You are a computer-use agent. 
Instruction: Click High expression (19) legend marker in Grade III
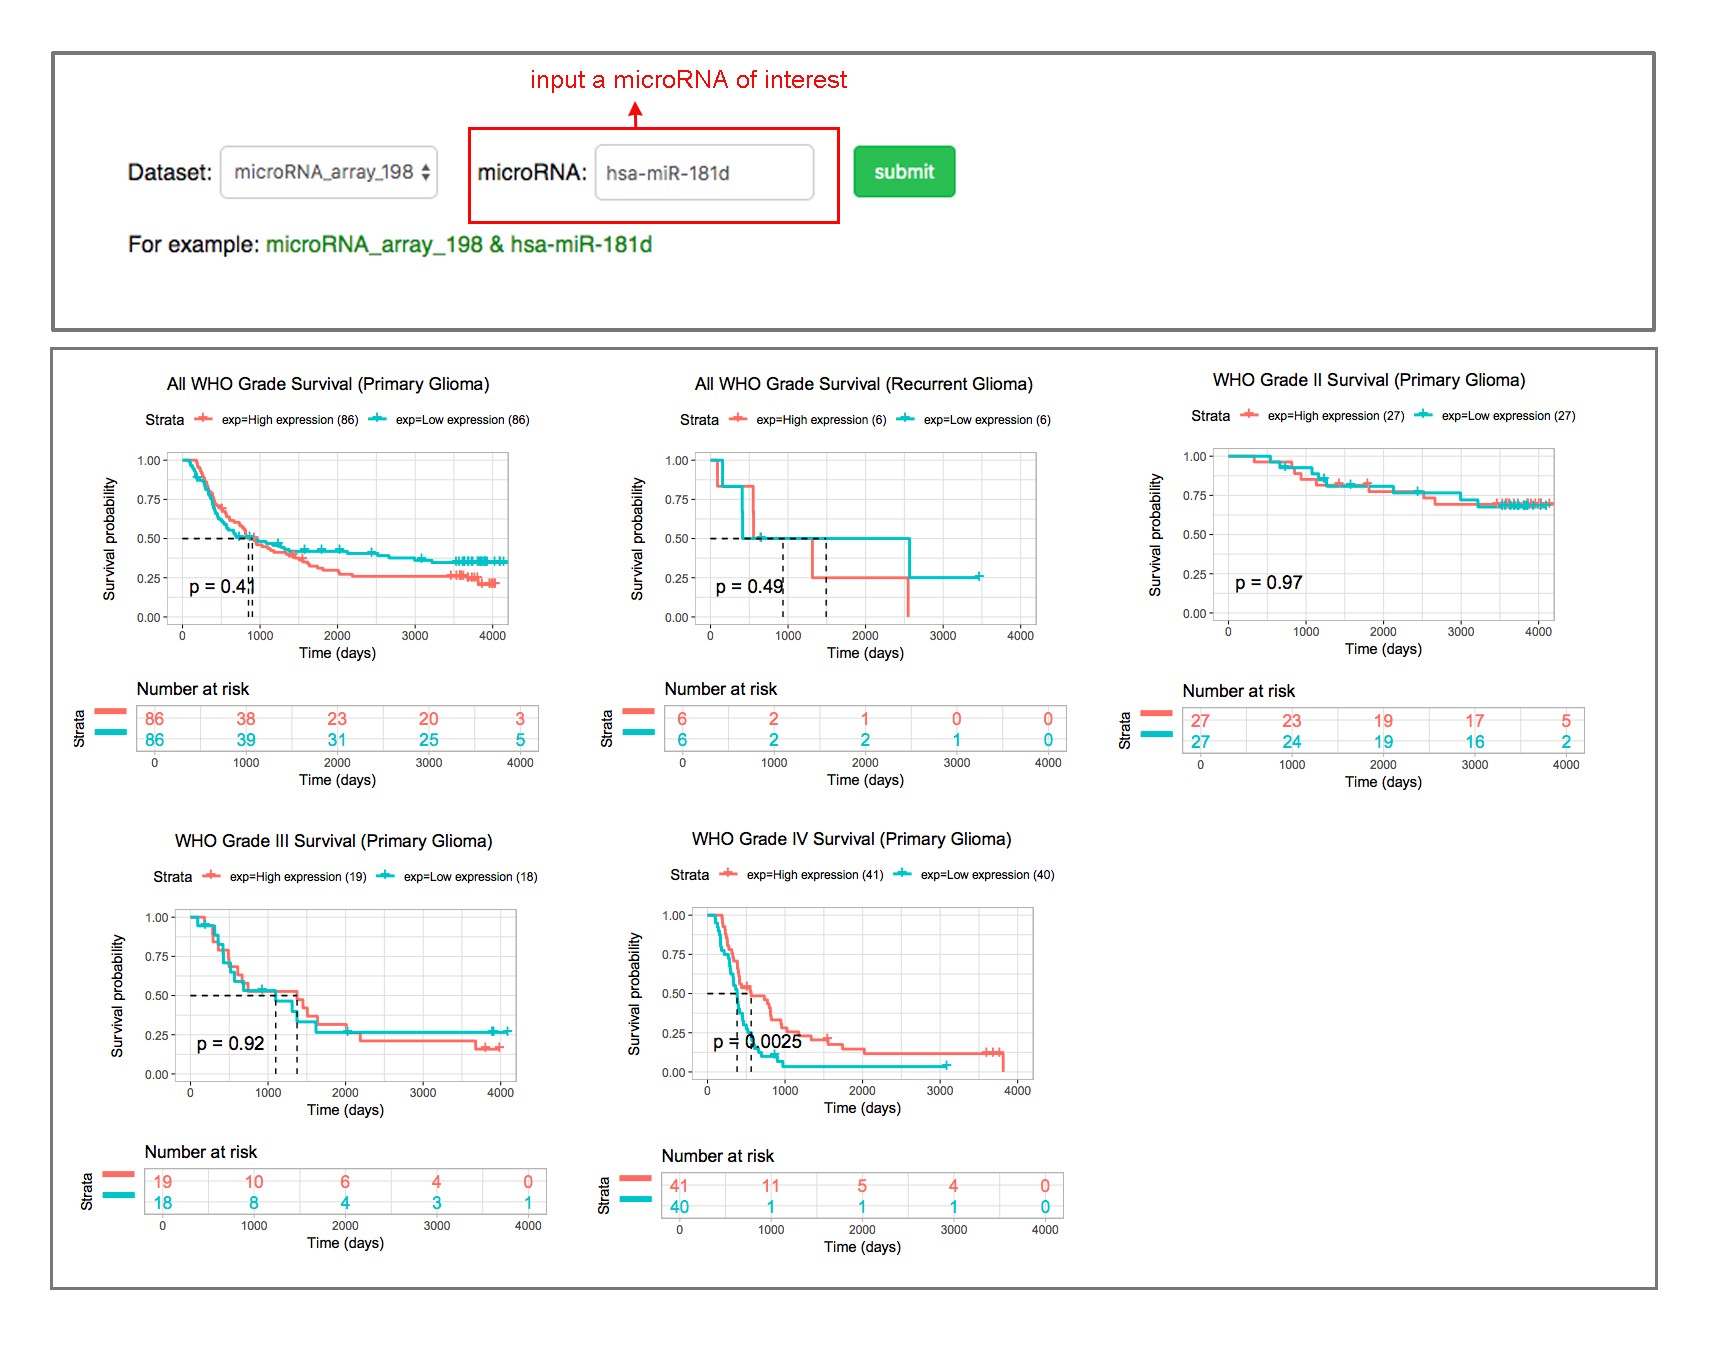[211, 876]
